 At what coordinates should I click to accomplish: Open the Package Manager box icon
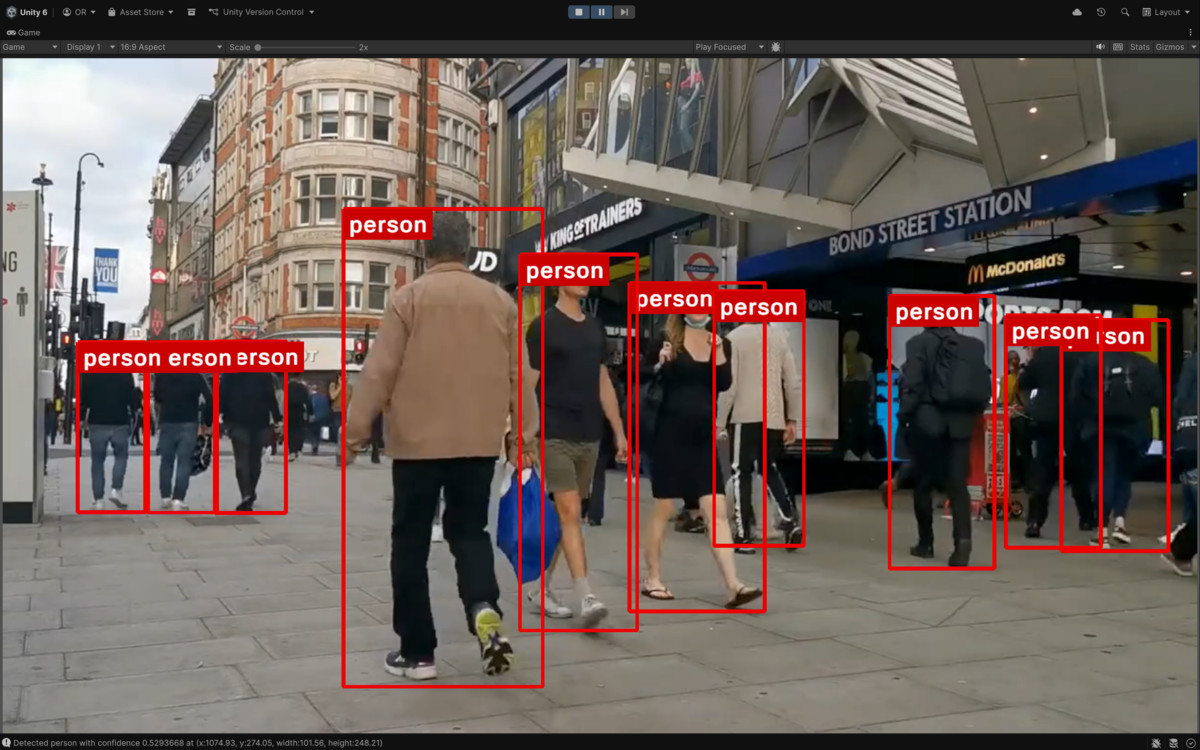(191, 12)
